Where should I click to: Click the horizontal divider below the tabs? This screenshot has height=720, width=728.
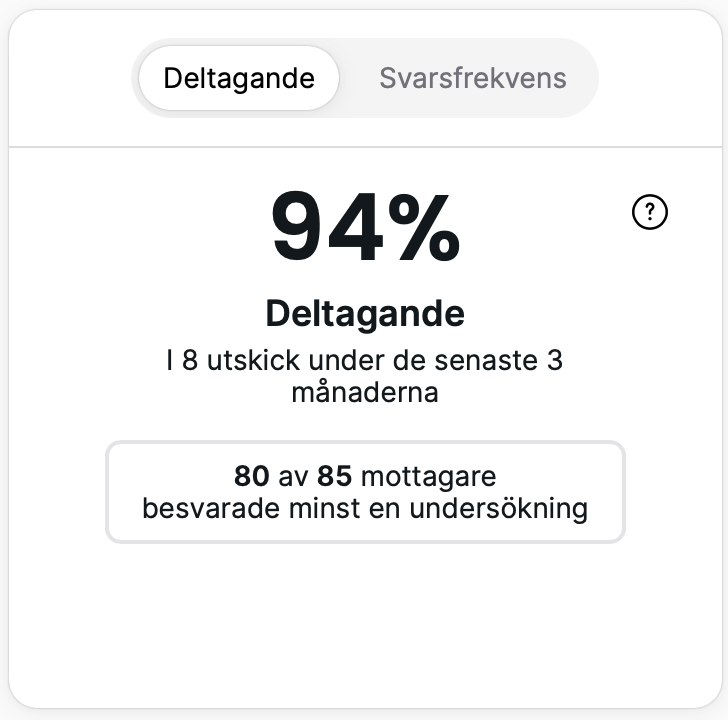tap(364, 147)
